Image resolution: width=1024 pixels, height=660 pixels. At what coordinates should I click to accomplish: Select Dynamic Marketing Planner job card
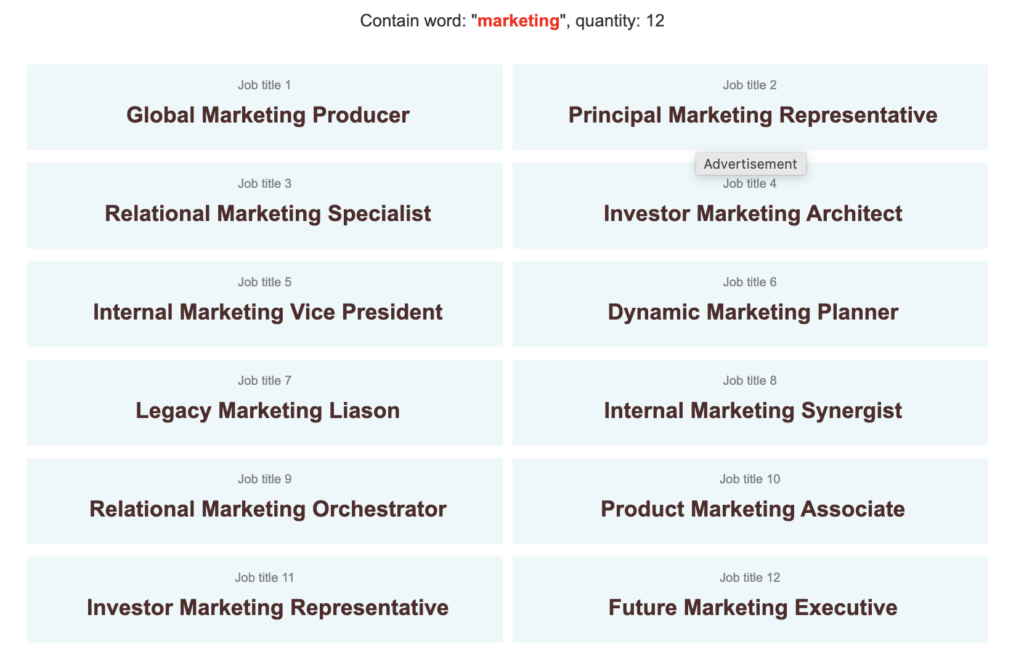pos(750,304)
